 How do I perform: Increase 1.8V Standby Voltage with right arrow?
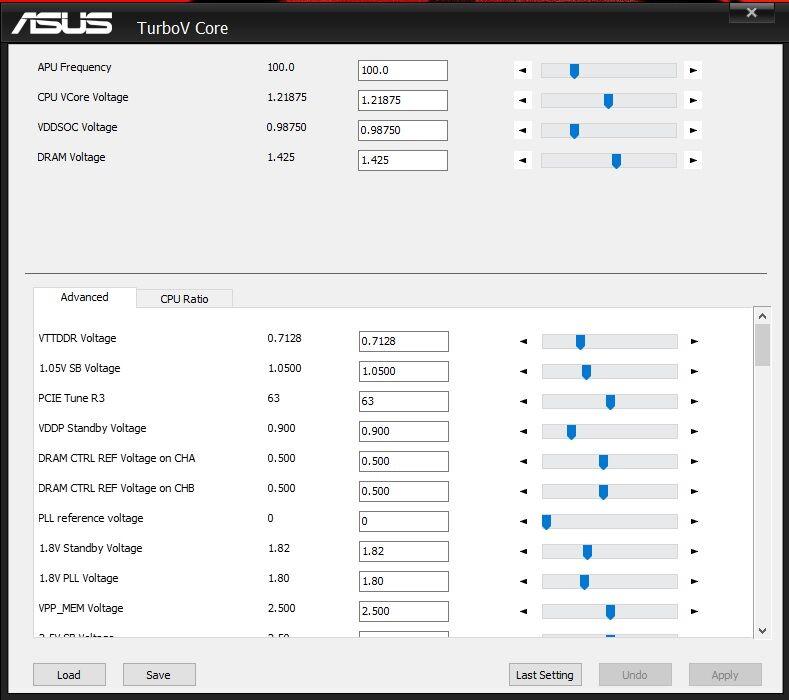pos(694,552)
